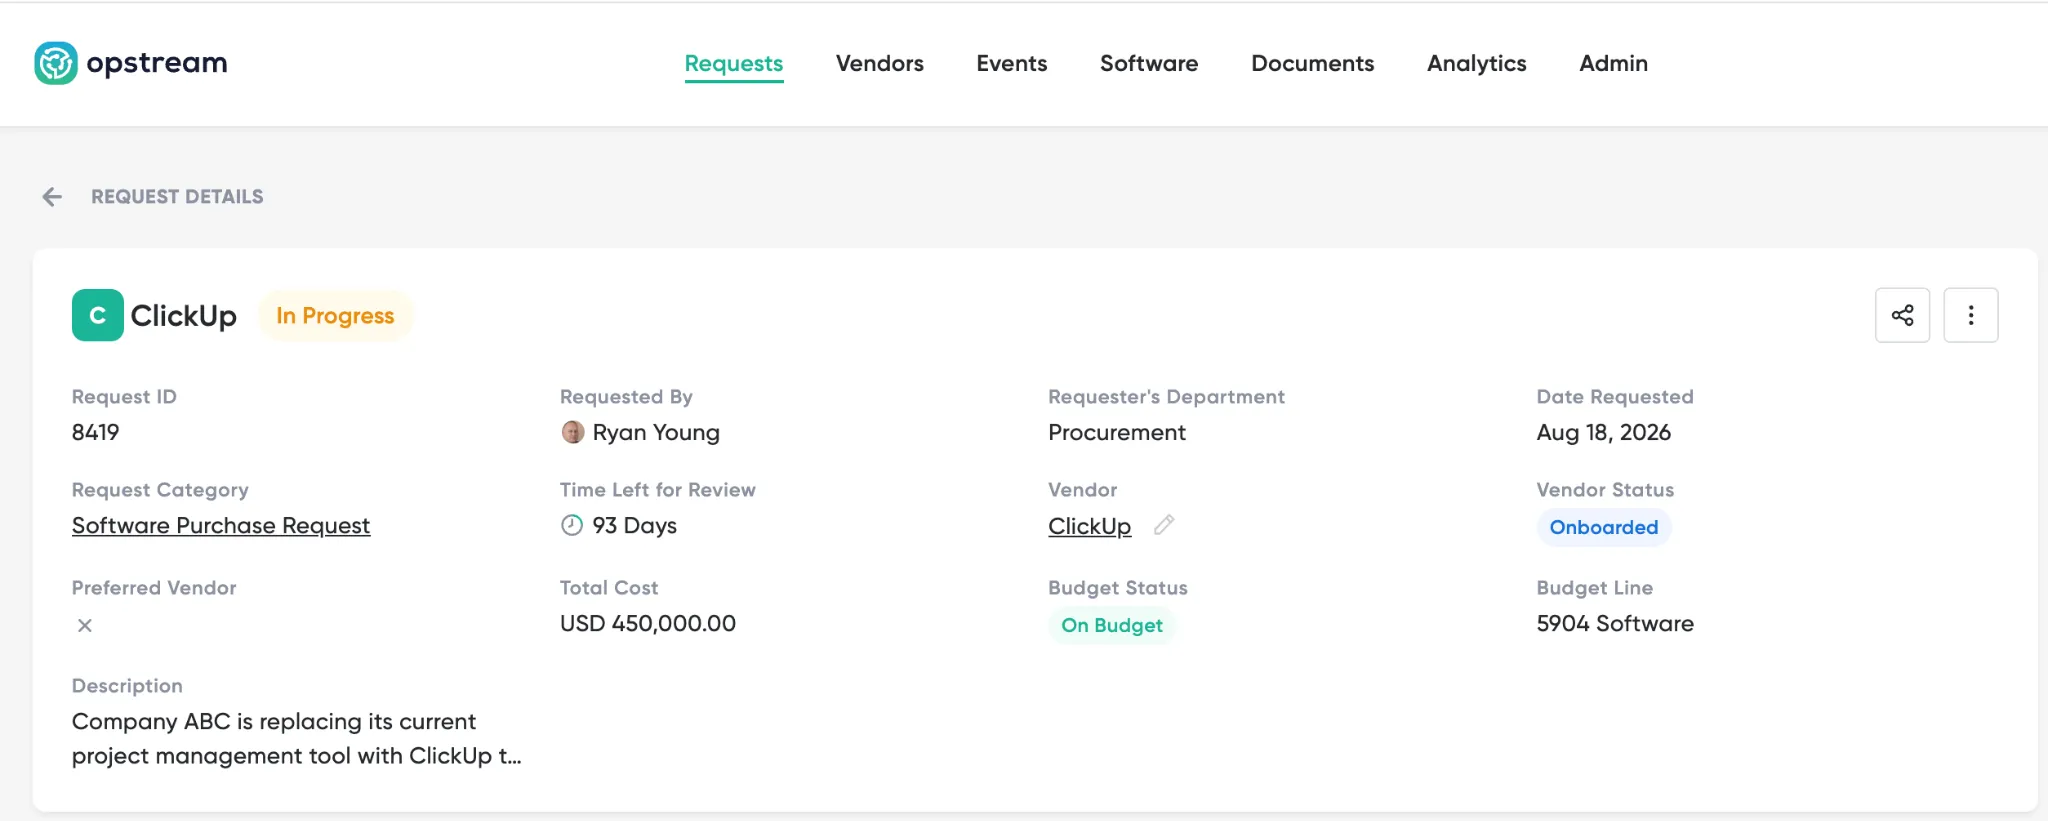Click the USD 450,000.00 total cost
The image size is (2048, 821).
pyautogui.click(x=648, y=623)
